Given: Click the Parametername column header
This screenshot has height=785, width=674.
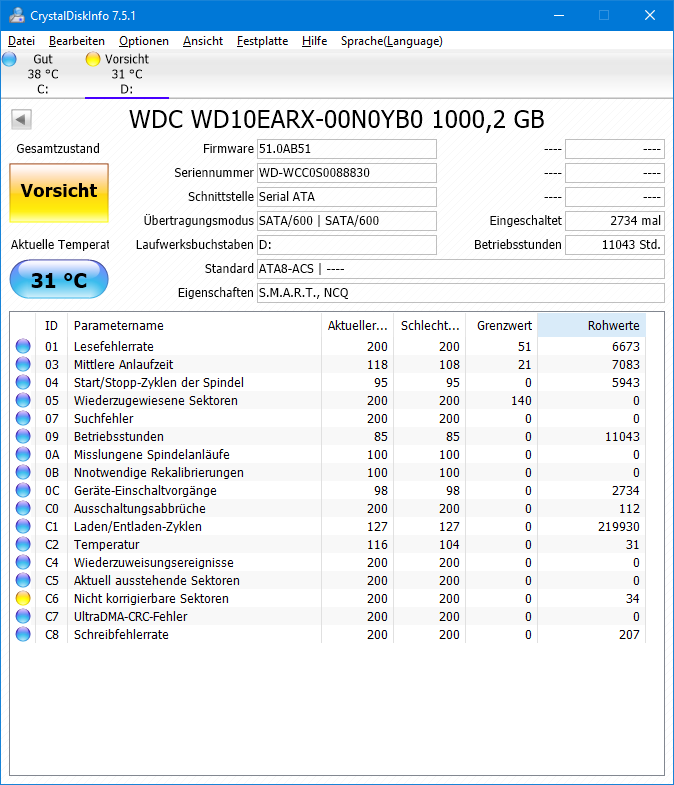Looking at the screenshot, I should pos(194,326).
